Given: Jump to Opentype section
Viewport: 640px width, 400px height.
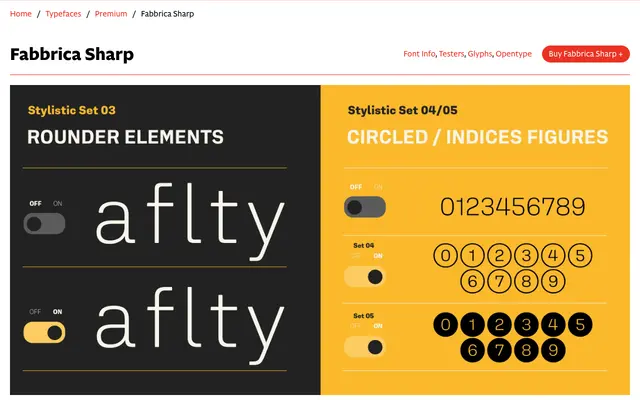Looking at the screenshot, I should coord(513,54).
